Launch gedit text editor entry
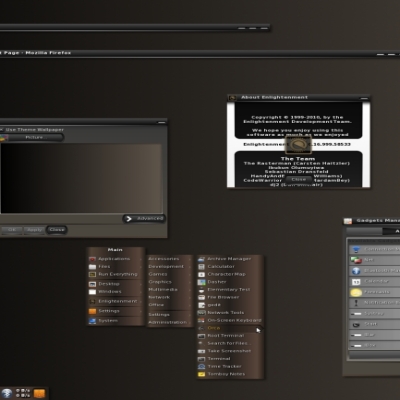This screenshot has width=400, height=400. coord(230,305)
